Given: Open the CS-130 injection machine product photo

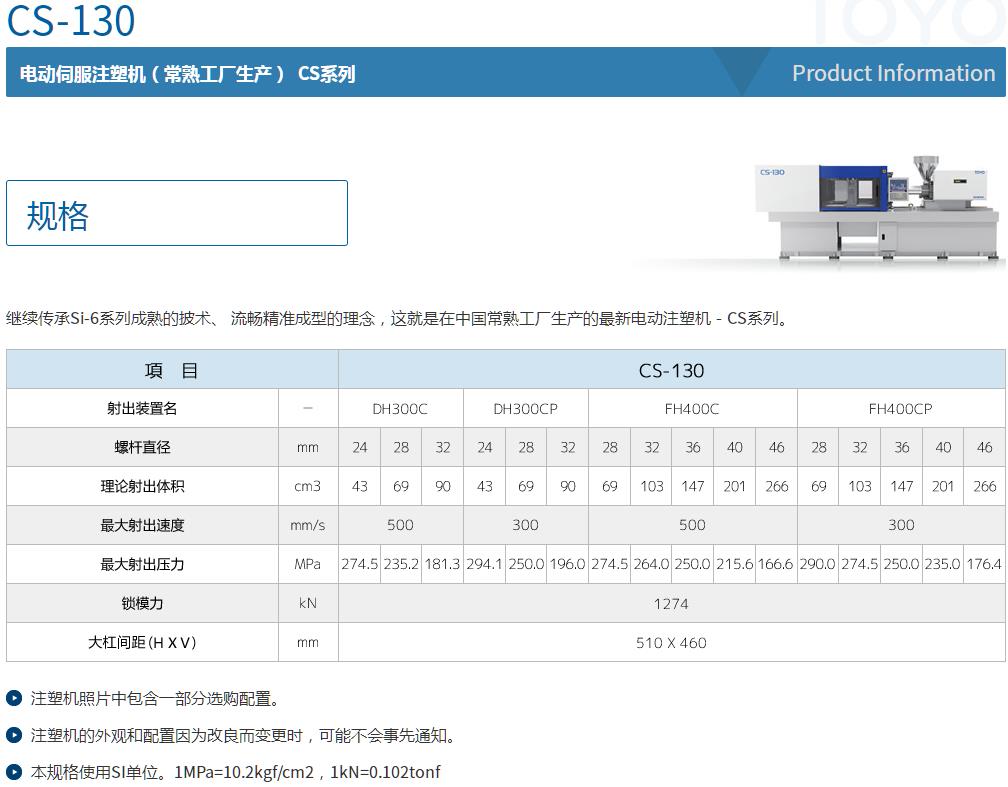Looking at the screenshot, I should coord(879,208).
